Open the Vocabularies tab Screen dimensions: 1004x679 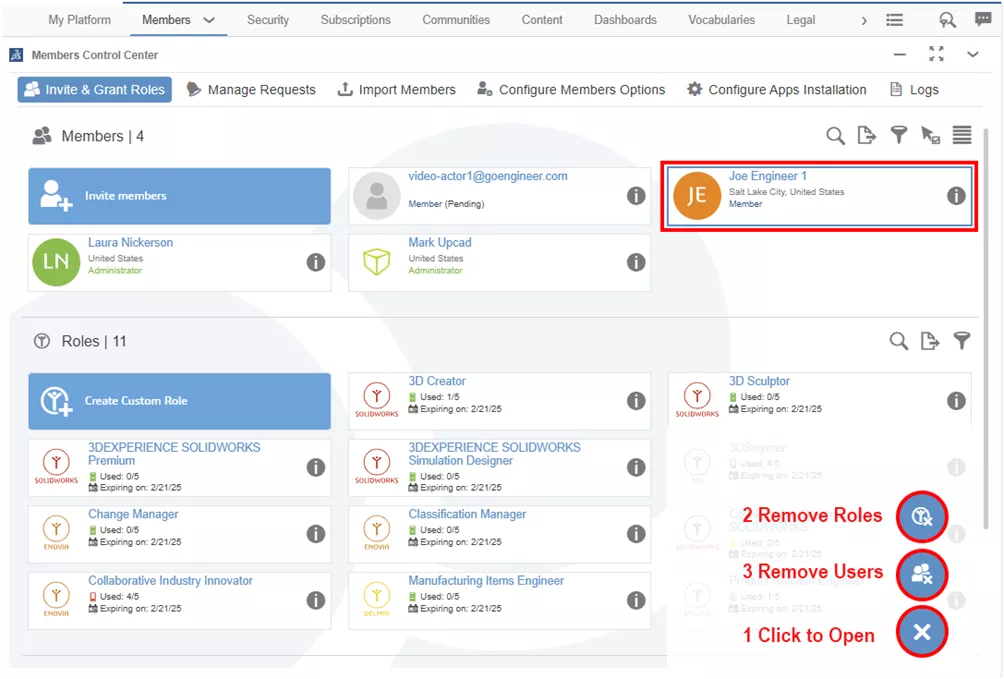[x=721, y=20]
